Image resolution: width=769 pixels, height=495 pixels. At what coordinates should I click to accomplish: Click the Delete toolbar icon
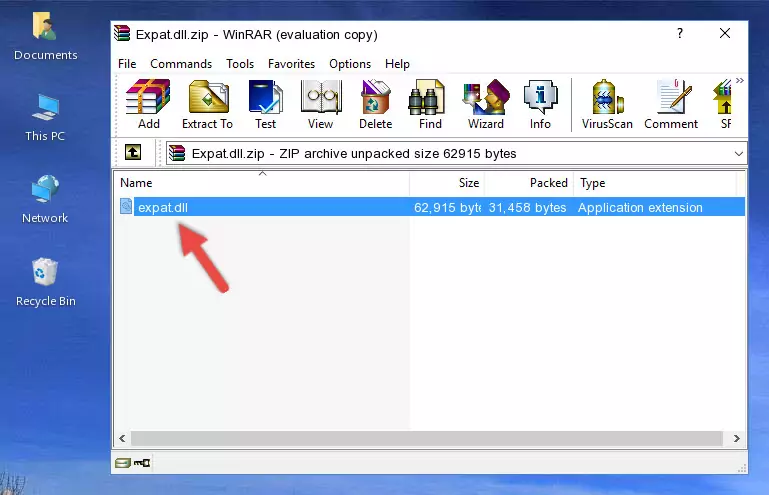point(376,104)
